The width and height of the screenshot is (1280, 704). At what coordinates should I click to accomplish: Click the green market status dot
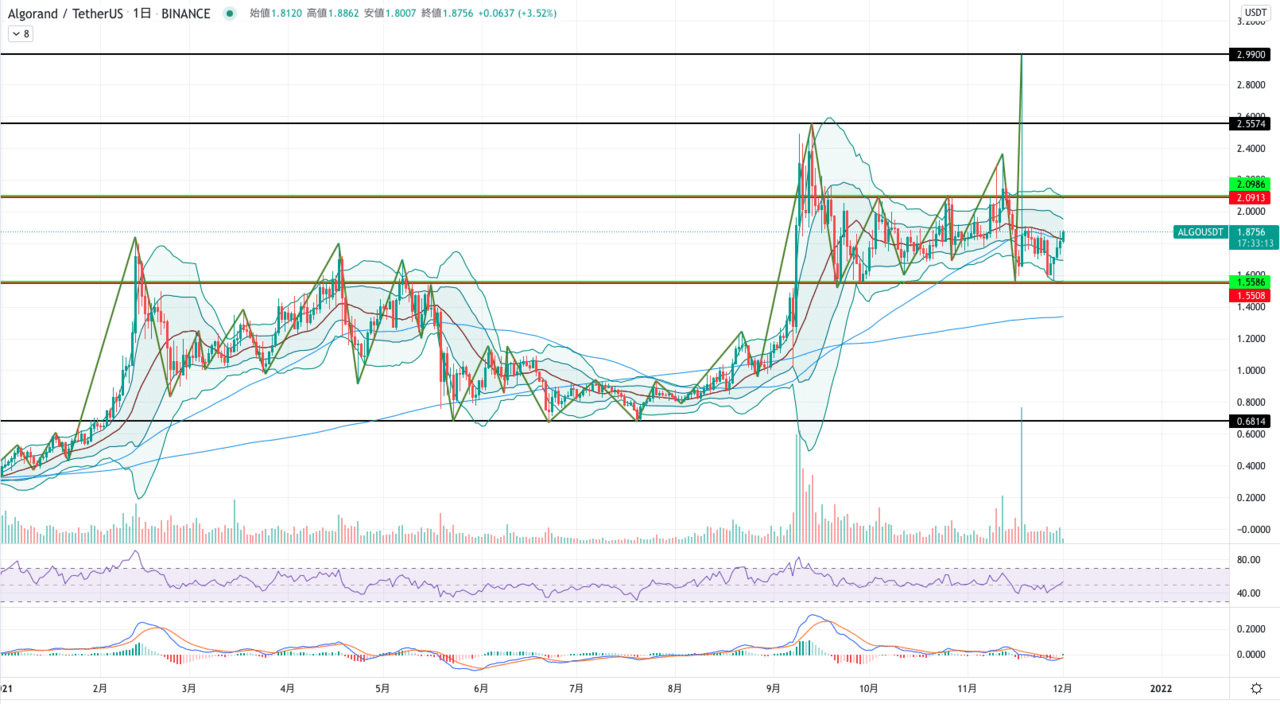[x=230, y=14]
